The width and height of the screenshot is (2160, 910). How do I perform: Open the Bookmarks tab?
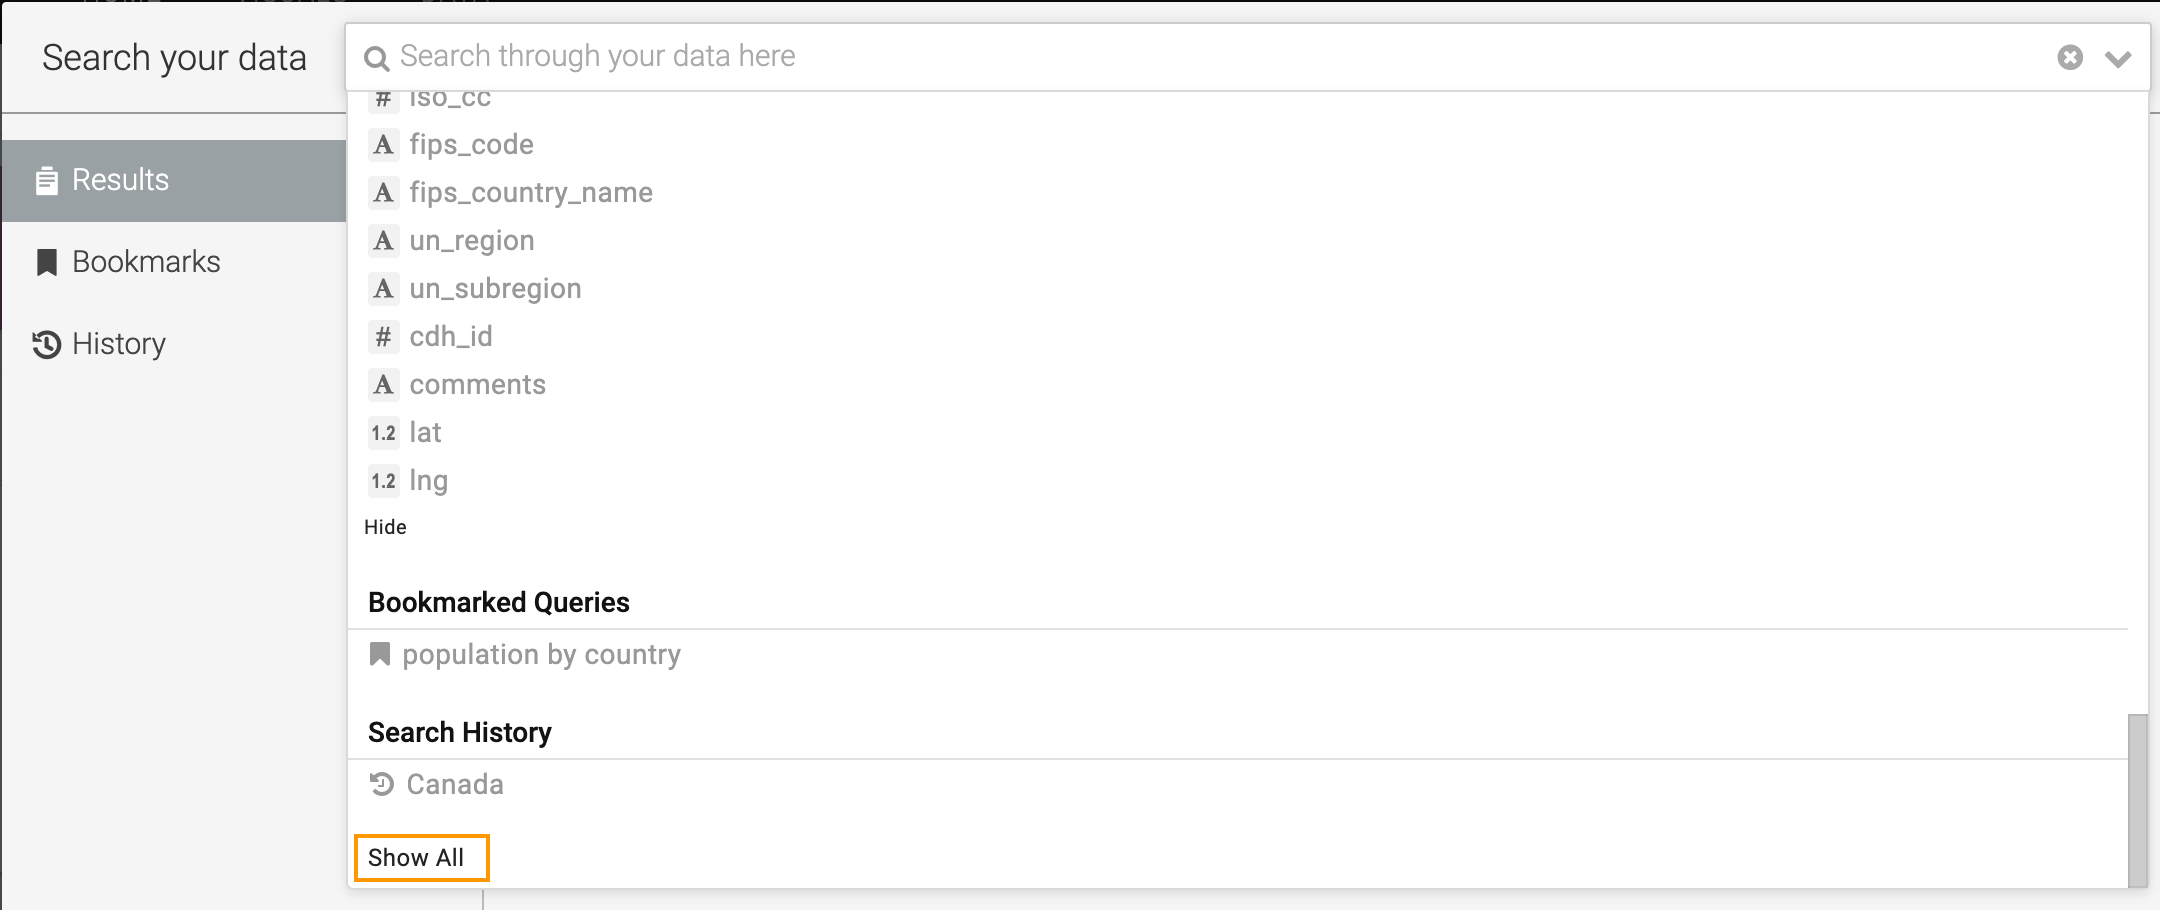(146, 262)
